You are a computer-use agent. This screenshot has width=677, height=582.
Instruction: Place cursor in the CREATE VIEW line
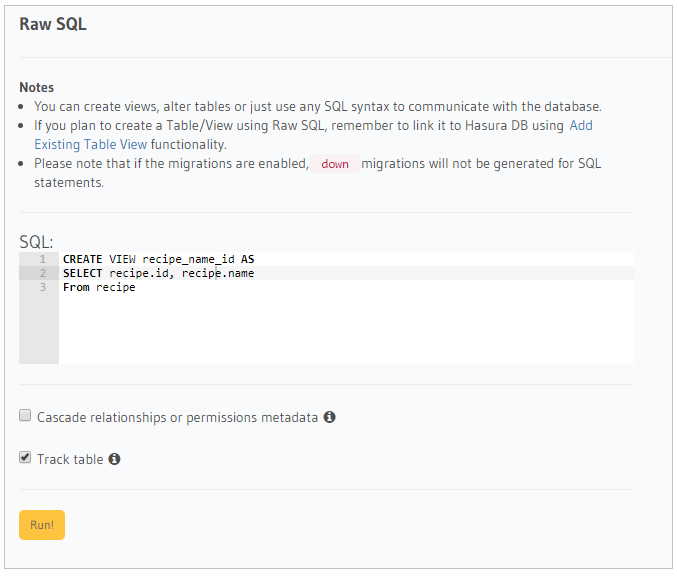(346, 259)
